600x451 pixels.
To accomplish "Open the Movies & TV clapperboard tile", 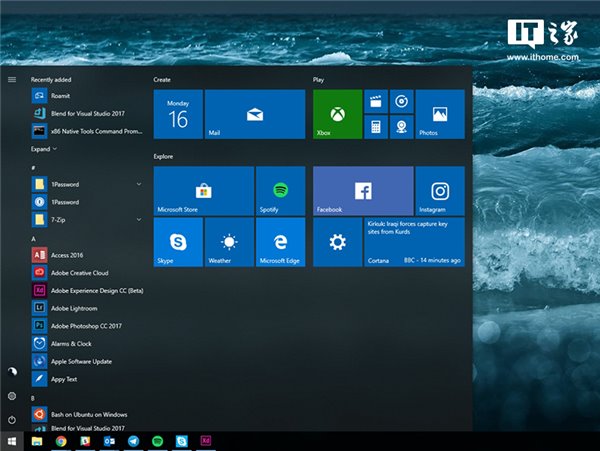I will coord(376,101).
